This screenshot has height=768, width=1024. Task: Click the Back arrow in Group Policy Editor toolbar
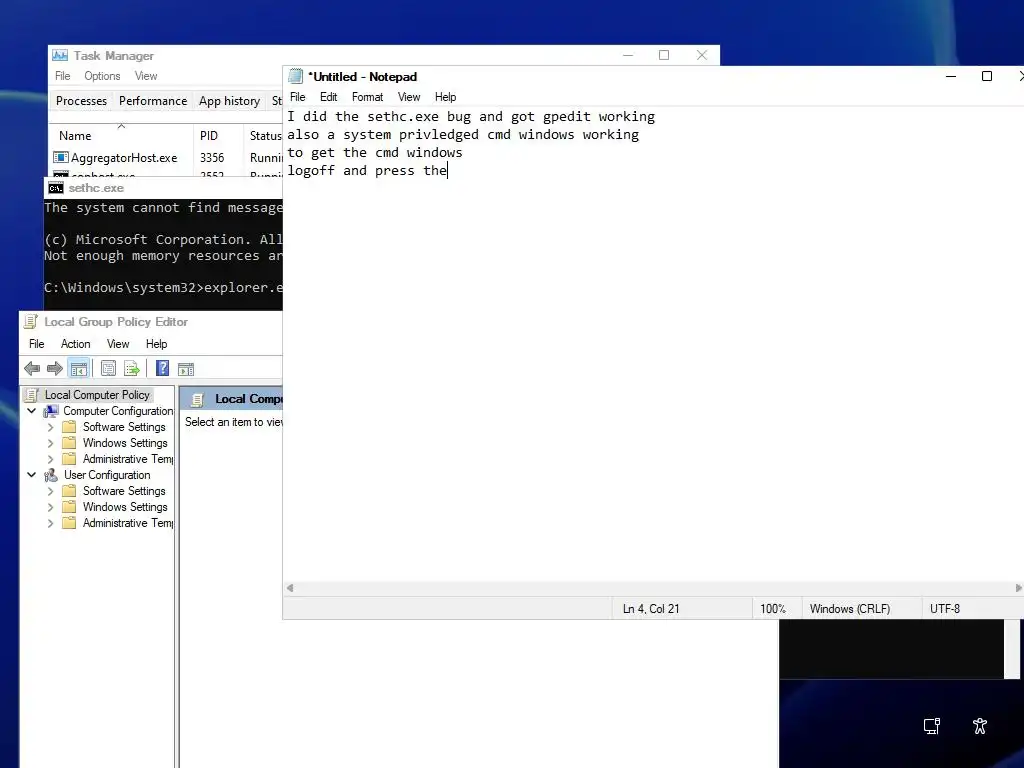[32, 369]
